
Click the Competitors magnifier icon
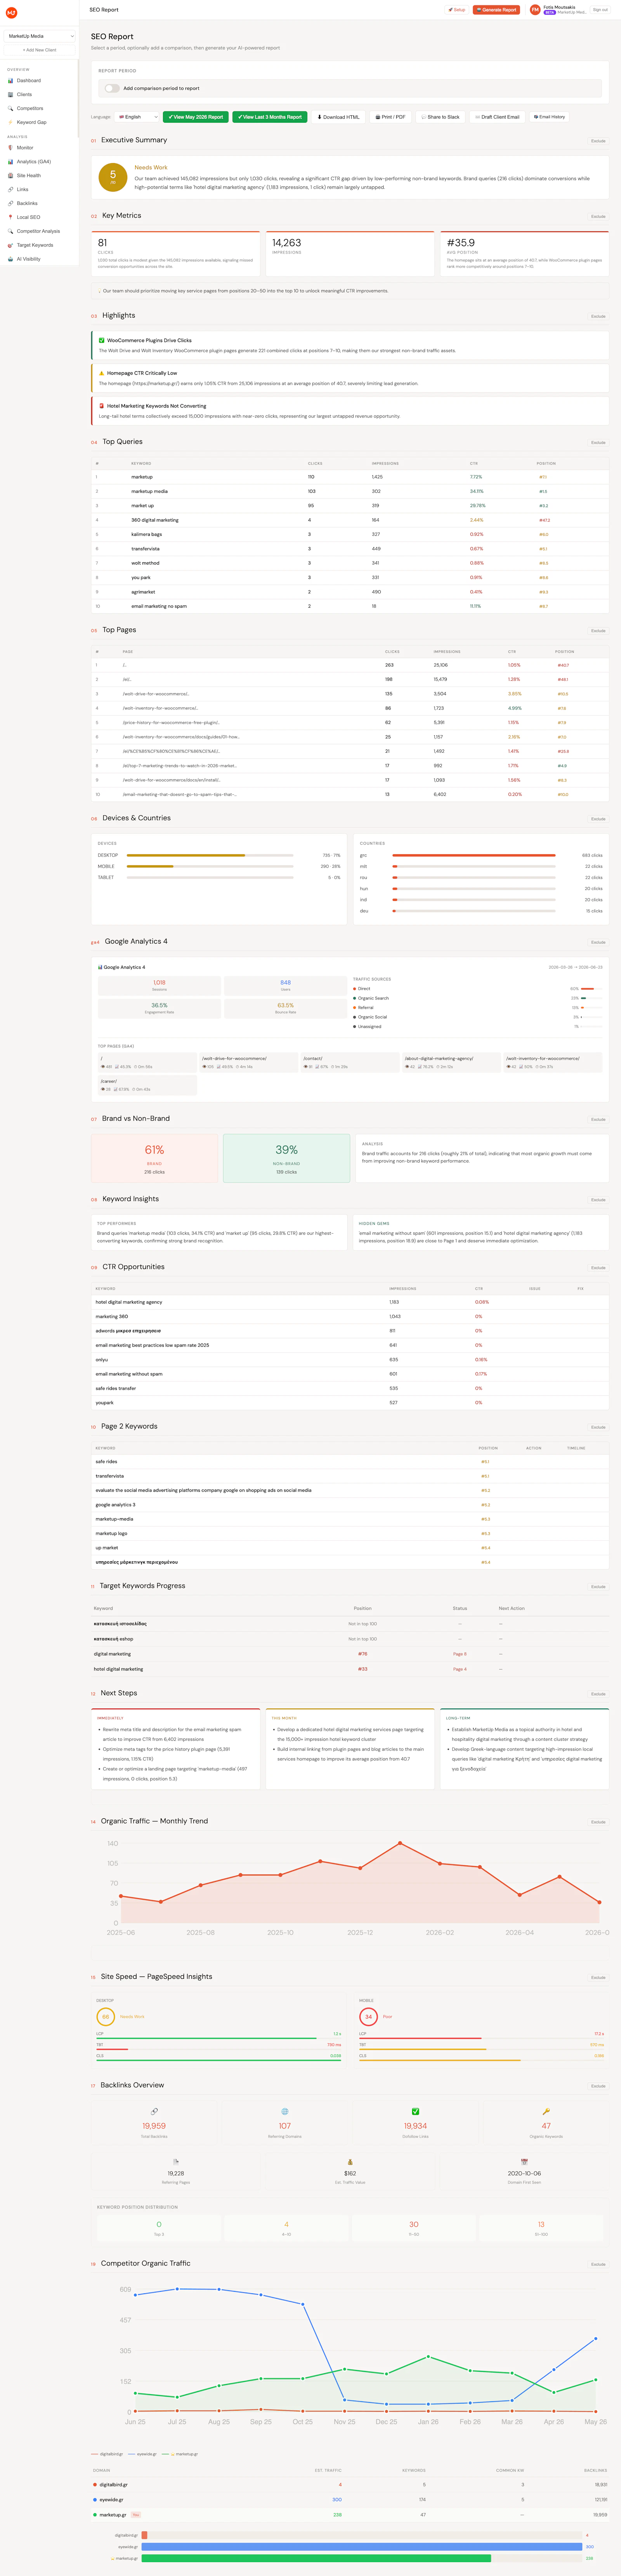pos(10,108)
